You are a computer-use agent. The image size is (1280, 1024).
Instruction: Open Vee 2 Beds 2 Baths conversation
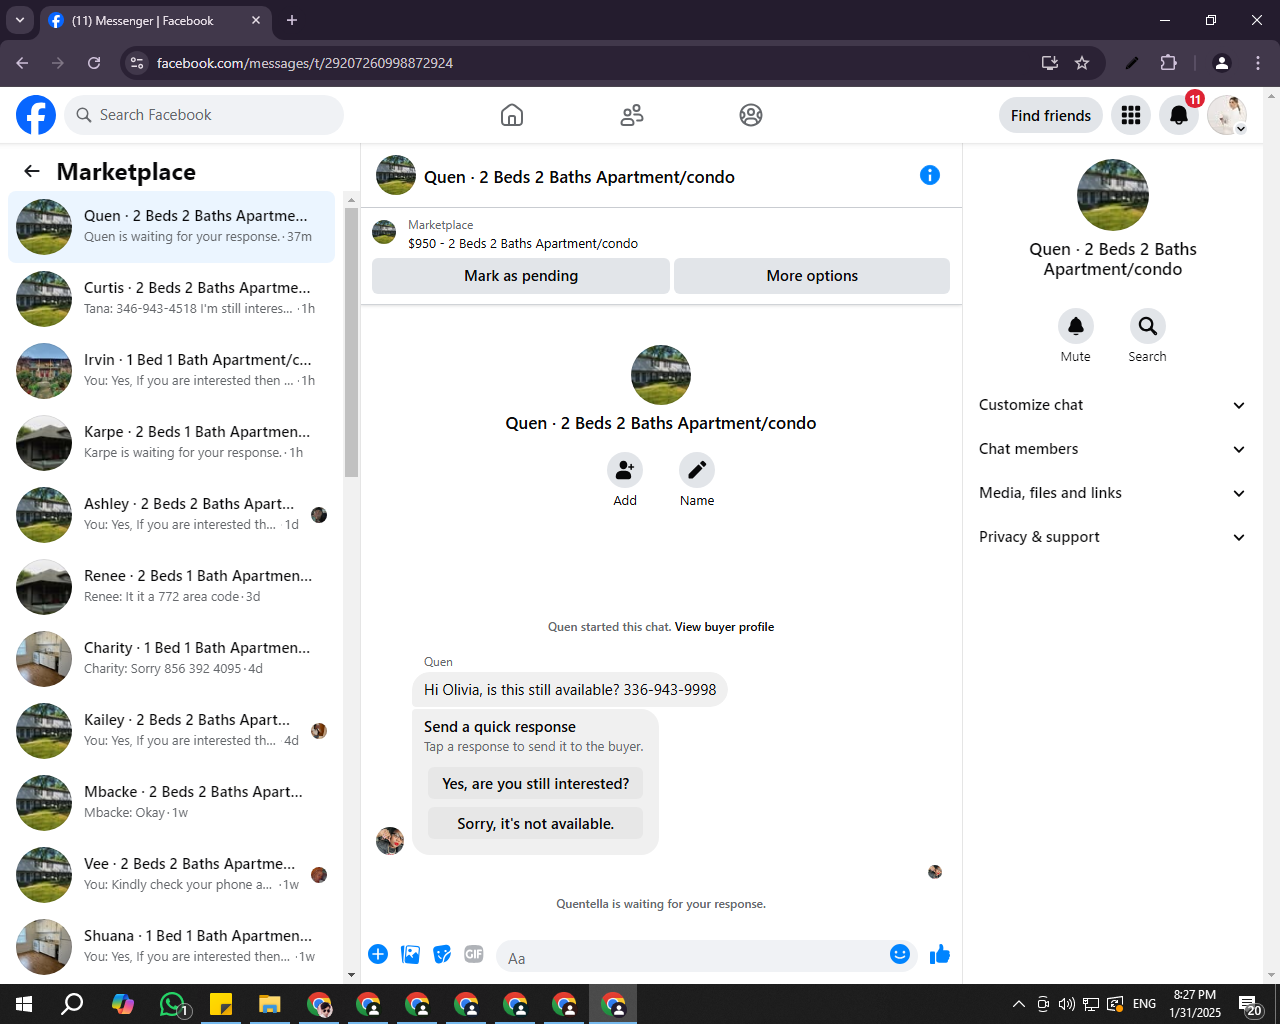pos(172,875)
